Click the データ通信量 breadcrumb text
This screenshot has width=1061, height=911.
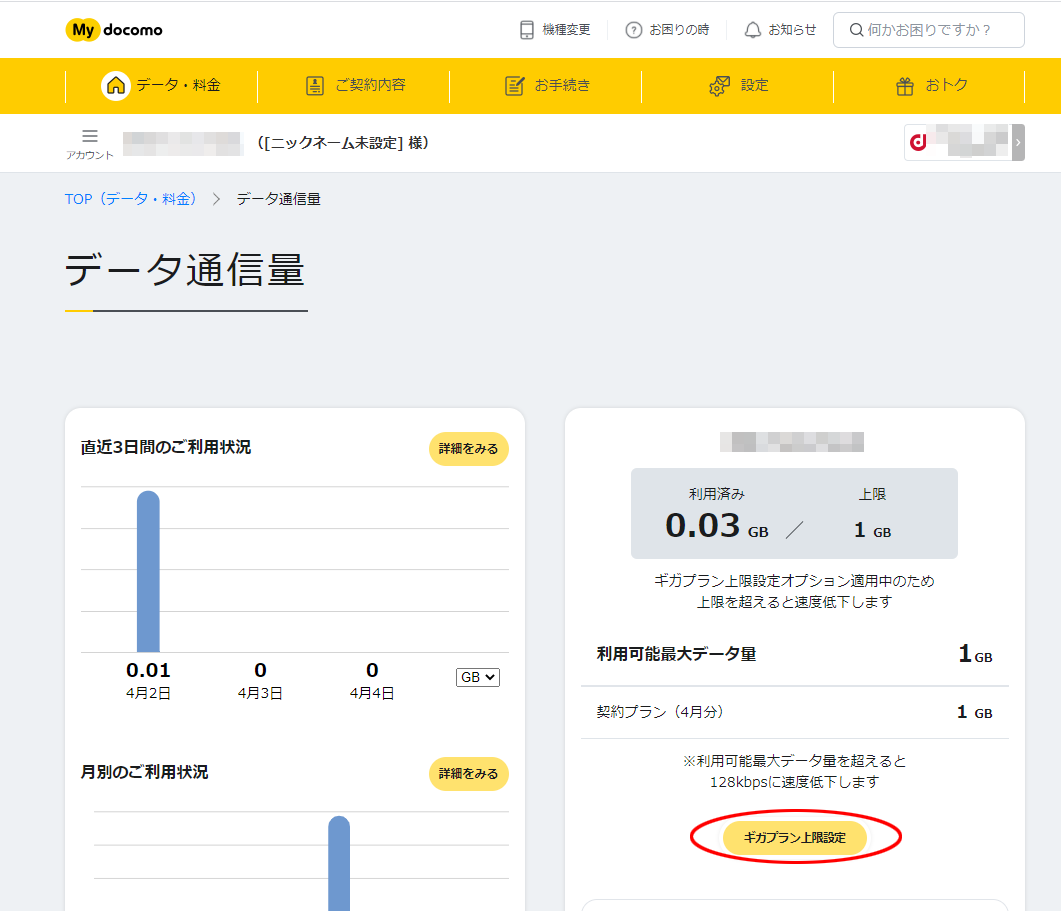click(x=279, y=199)
